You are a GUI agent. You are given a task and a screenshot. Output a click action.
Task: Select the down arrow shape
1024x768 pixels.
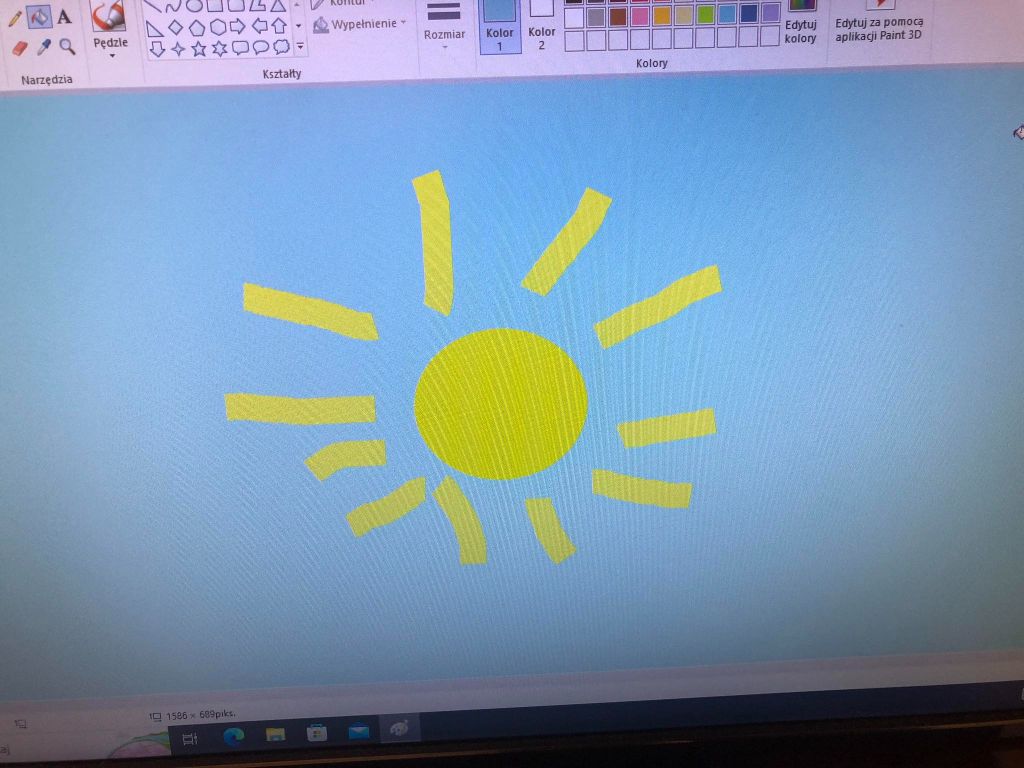point(157,49)
